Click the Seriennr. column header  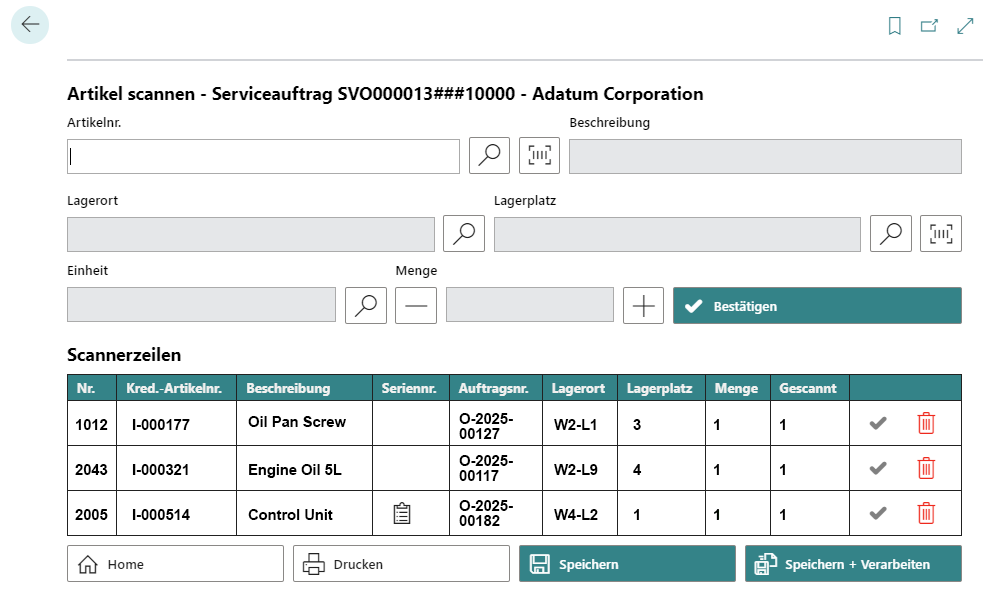point(411,388)
